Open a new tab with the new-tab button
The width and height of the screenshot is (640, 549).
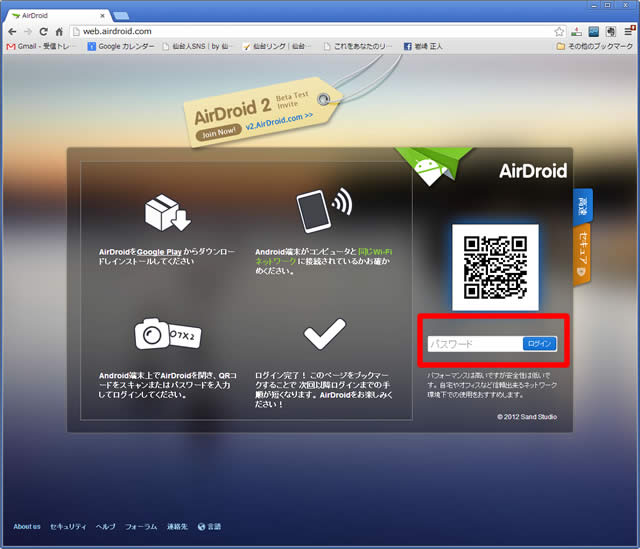pyautogui.click(x=121, y=16)
